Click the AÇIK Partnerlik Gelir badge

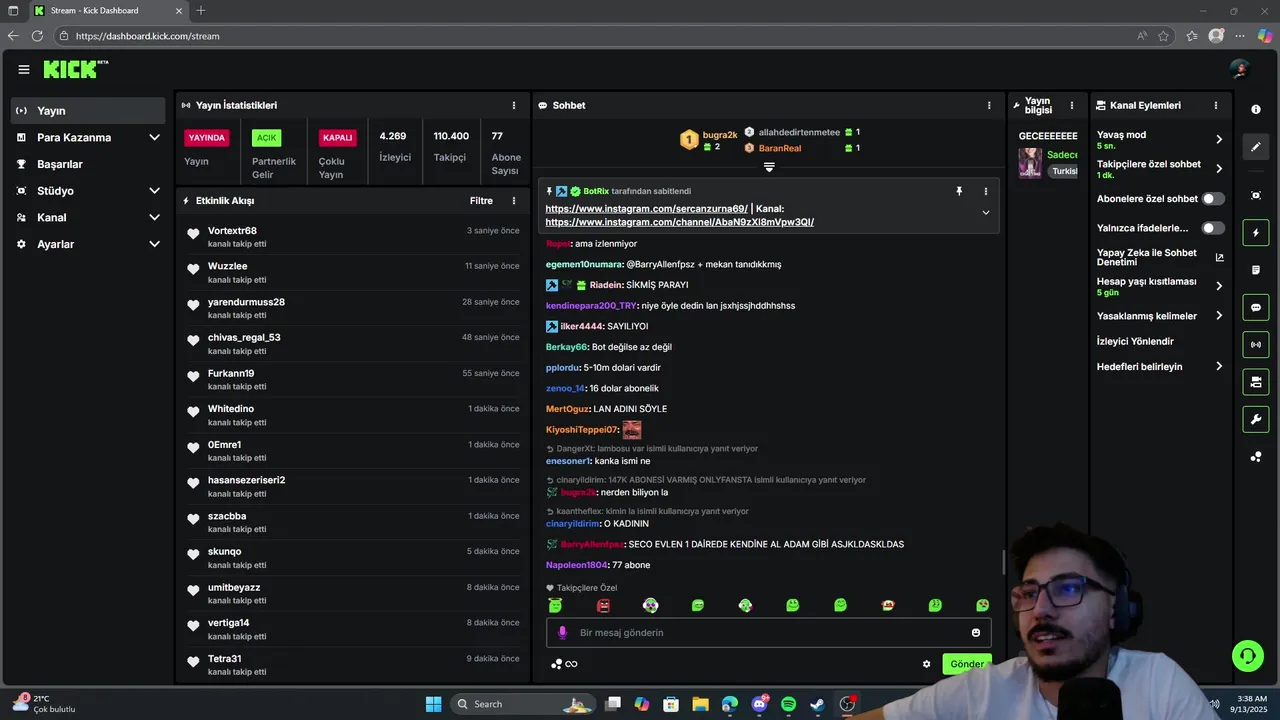(266, 138)
